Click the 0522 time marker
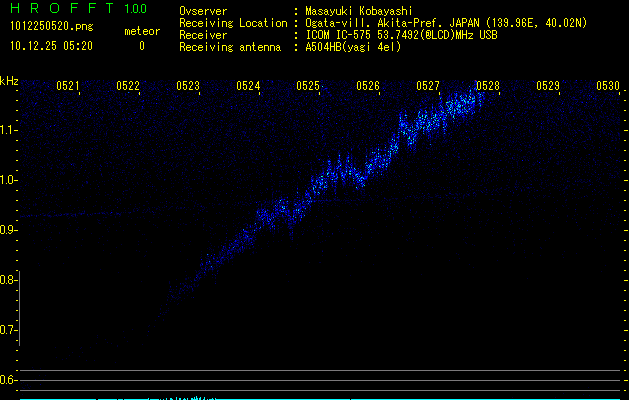The image size is (629, 400). 128,86
